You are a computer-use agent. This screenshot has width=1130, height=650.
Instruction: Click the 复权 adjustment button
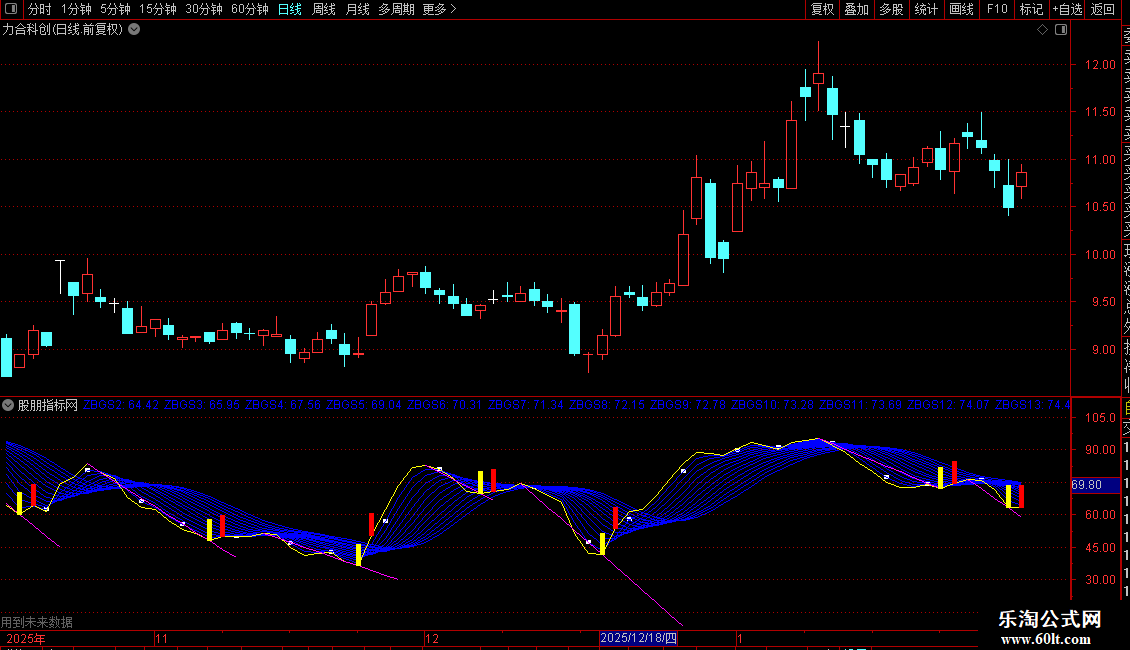822,9
